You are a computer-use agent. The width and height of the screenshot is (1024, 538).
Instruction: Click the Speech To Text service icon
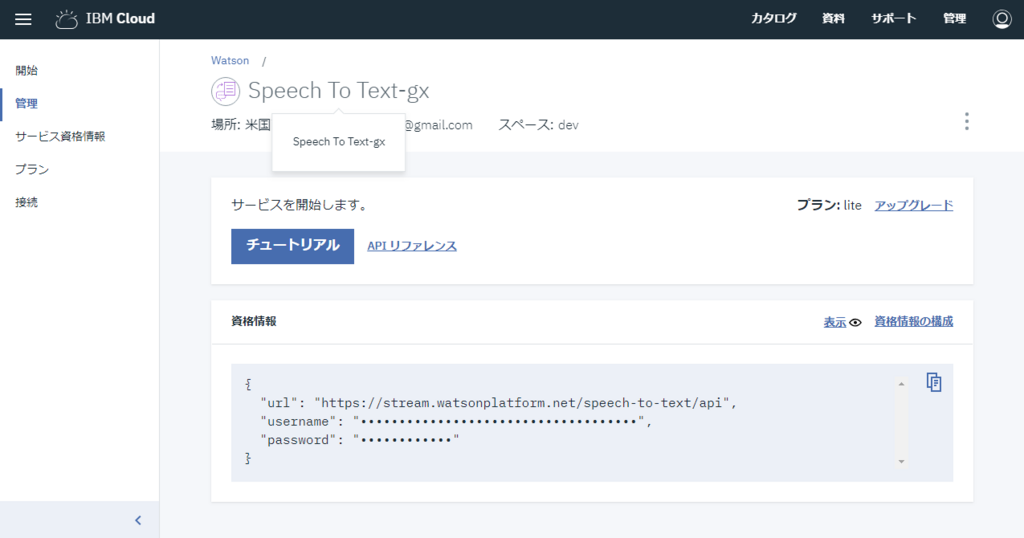[225, 91]
